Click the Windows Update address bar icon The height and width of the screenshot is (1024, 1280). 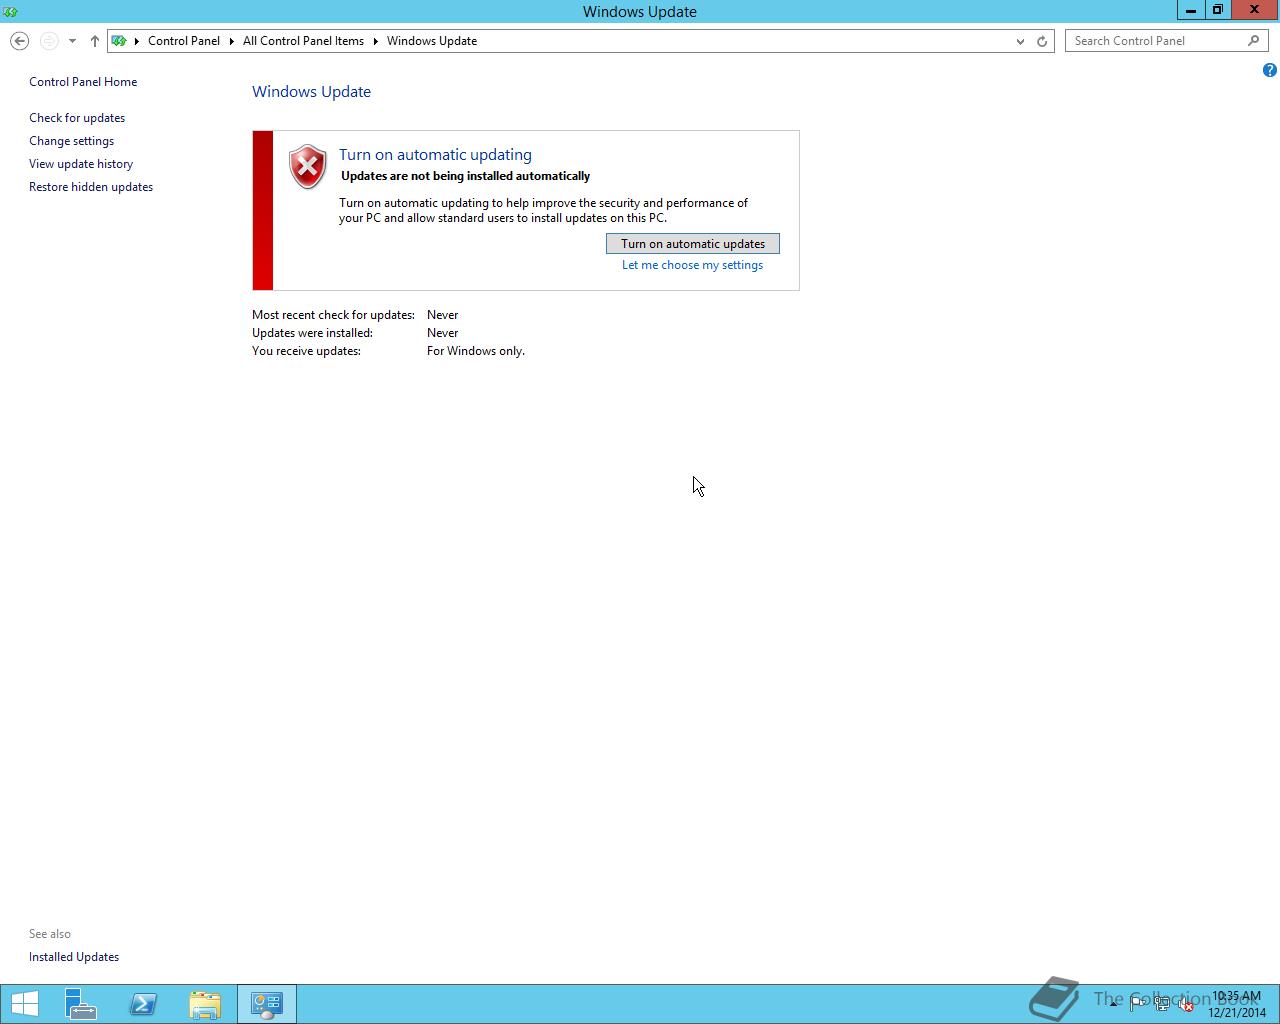(119, 41)
